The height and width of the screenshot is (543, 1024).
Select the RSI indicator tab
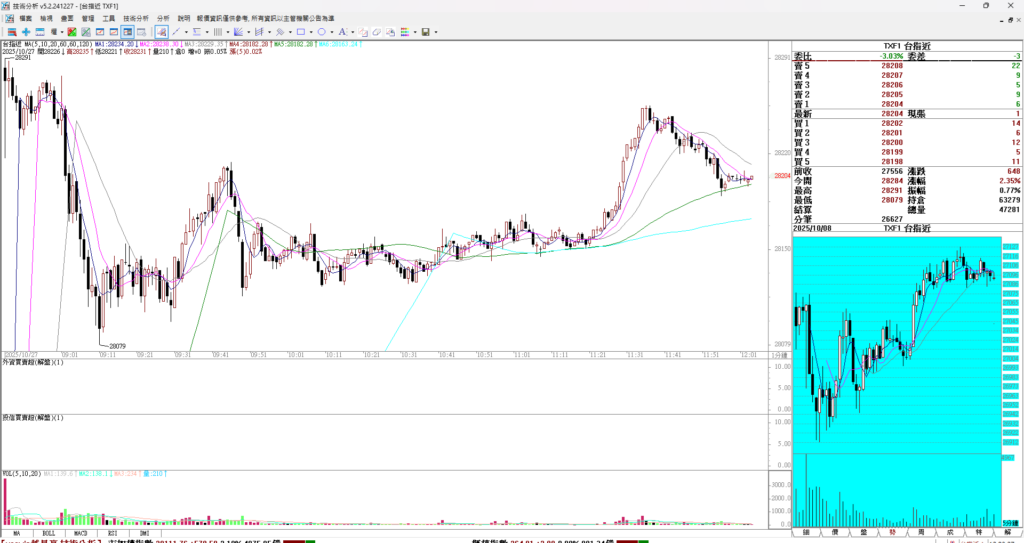coord(112,535)
